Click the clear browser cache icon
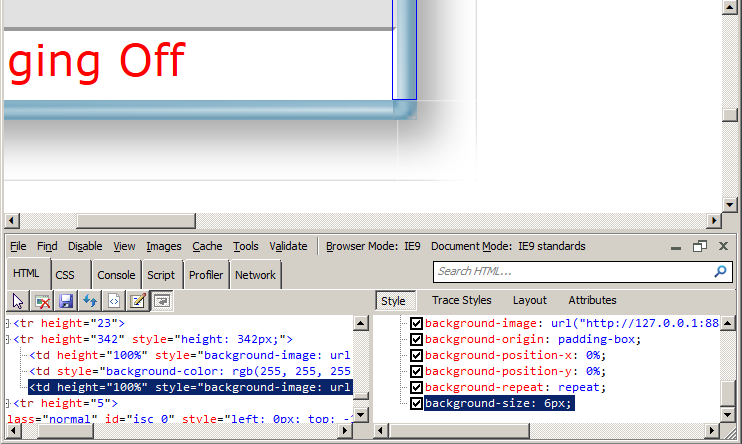 tap(42, 300)
